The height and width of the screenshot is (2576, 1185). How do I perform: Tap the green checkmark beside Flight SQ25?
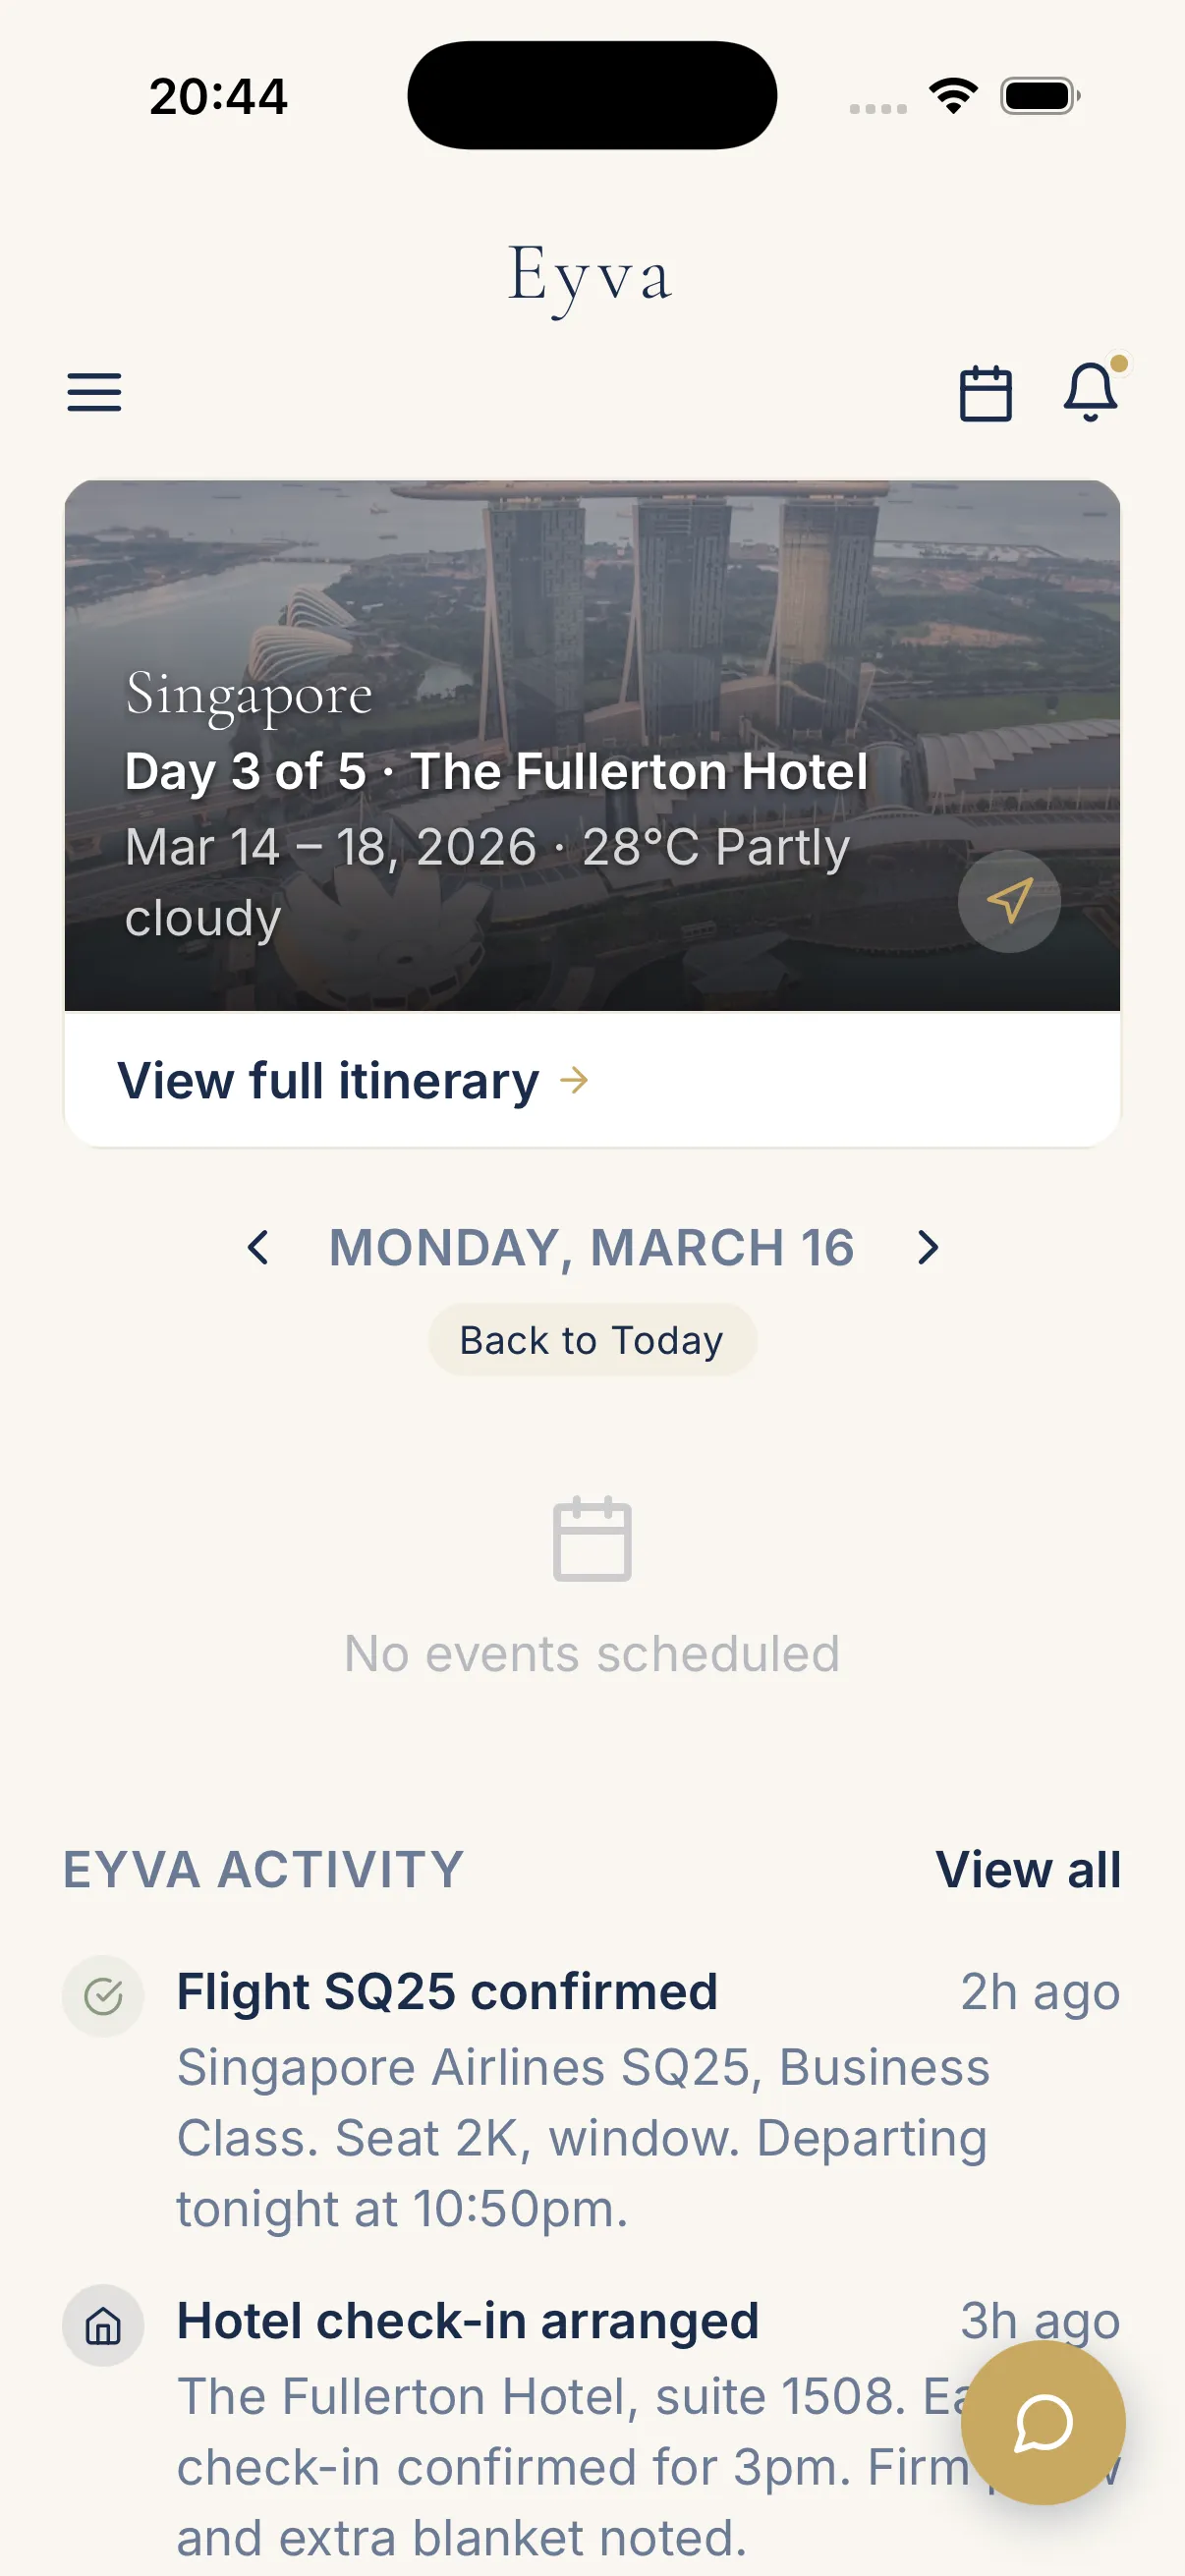[x=103, y=1996]
